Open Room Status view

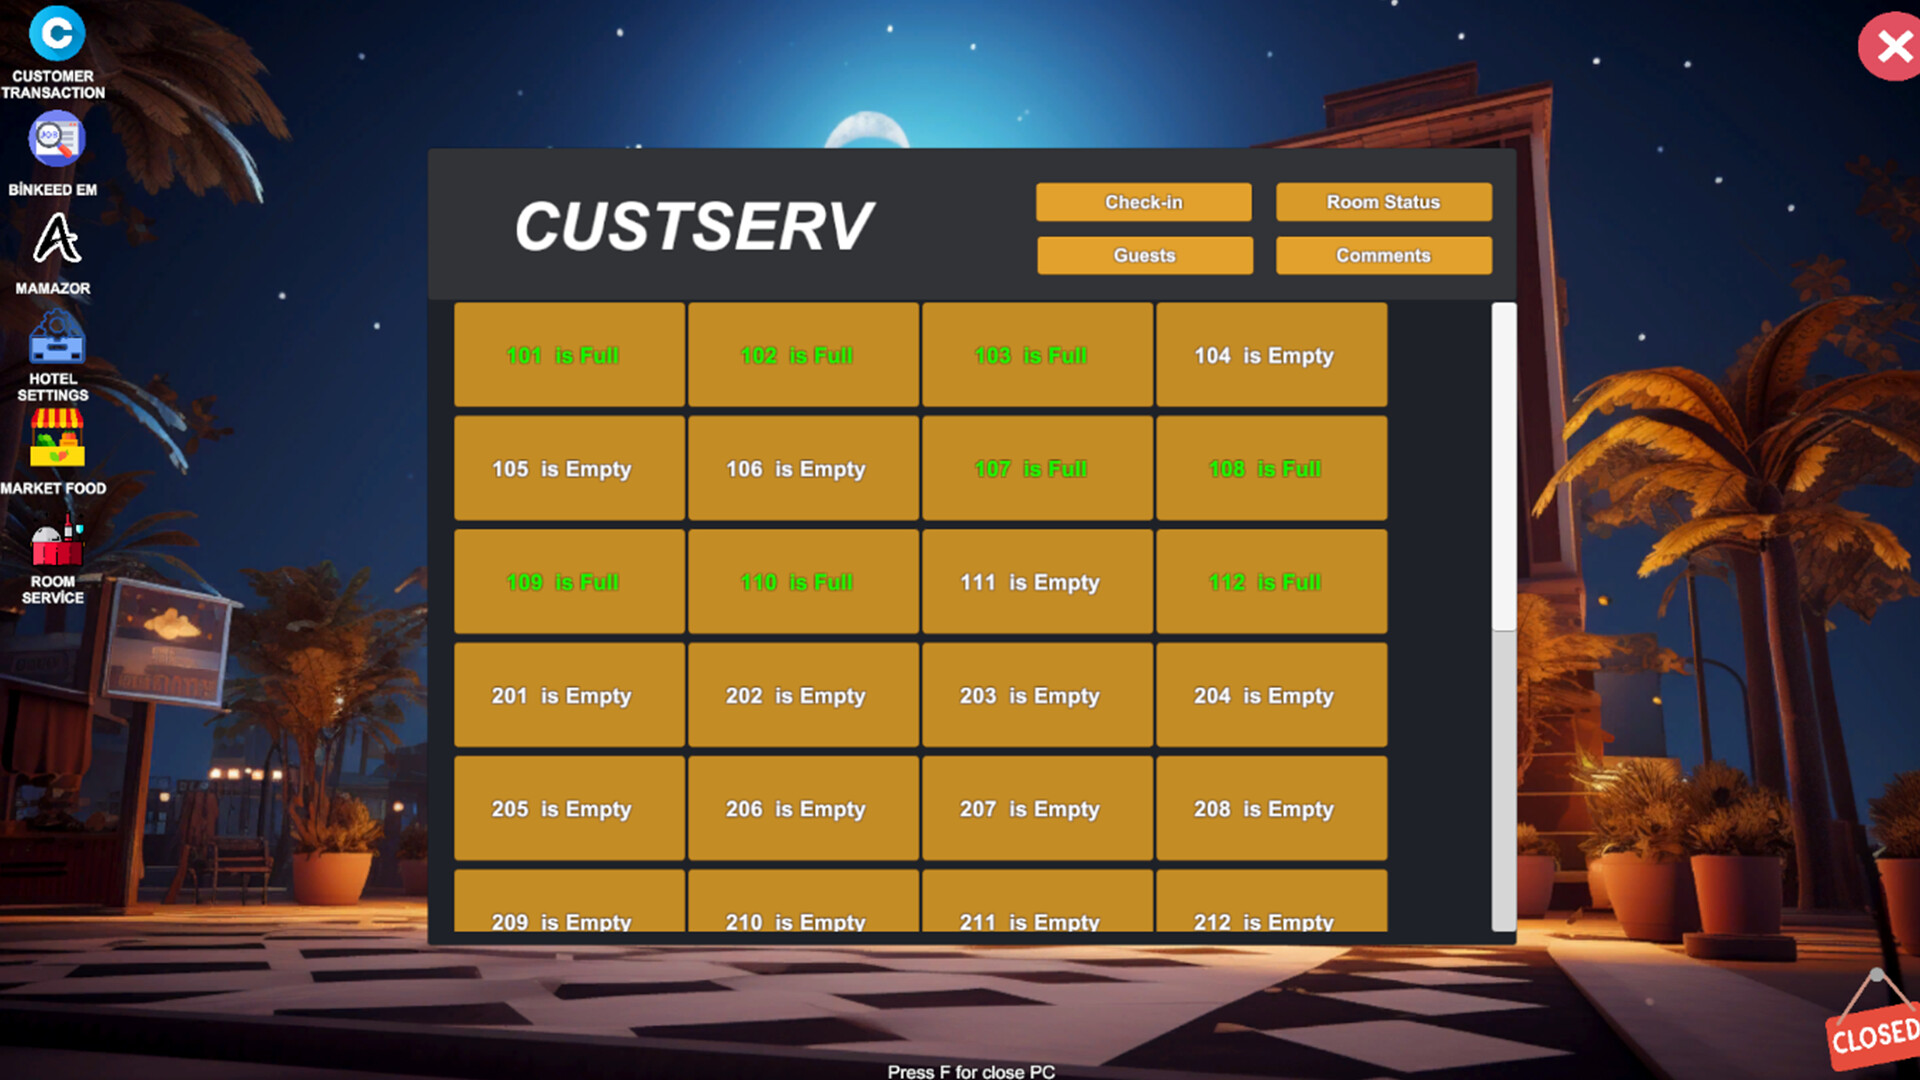pyautogui.click(x=1382, y=202)
